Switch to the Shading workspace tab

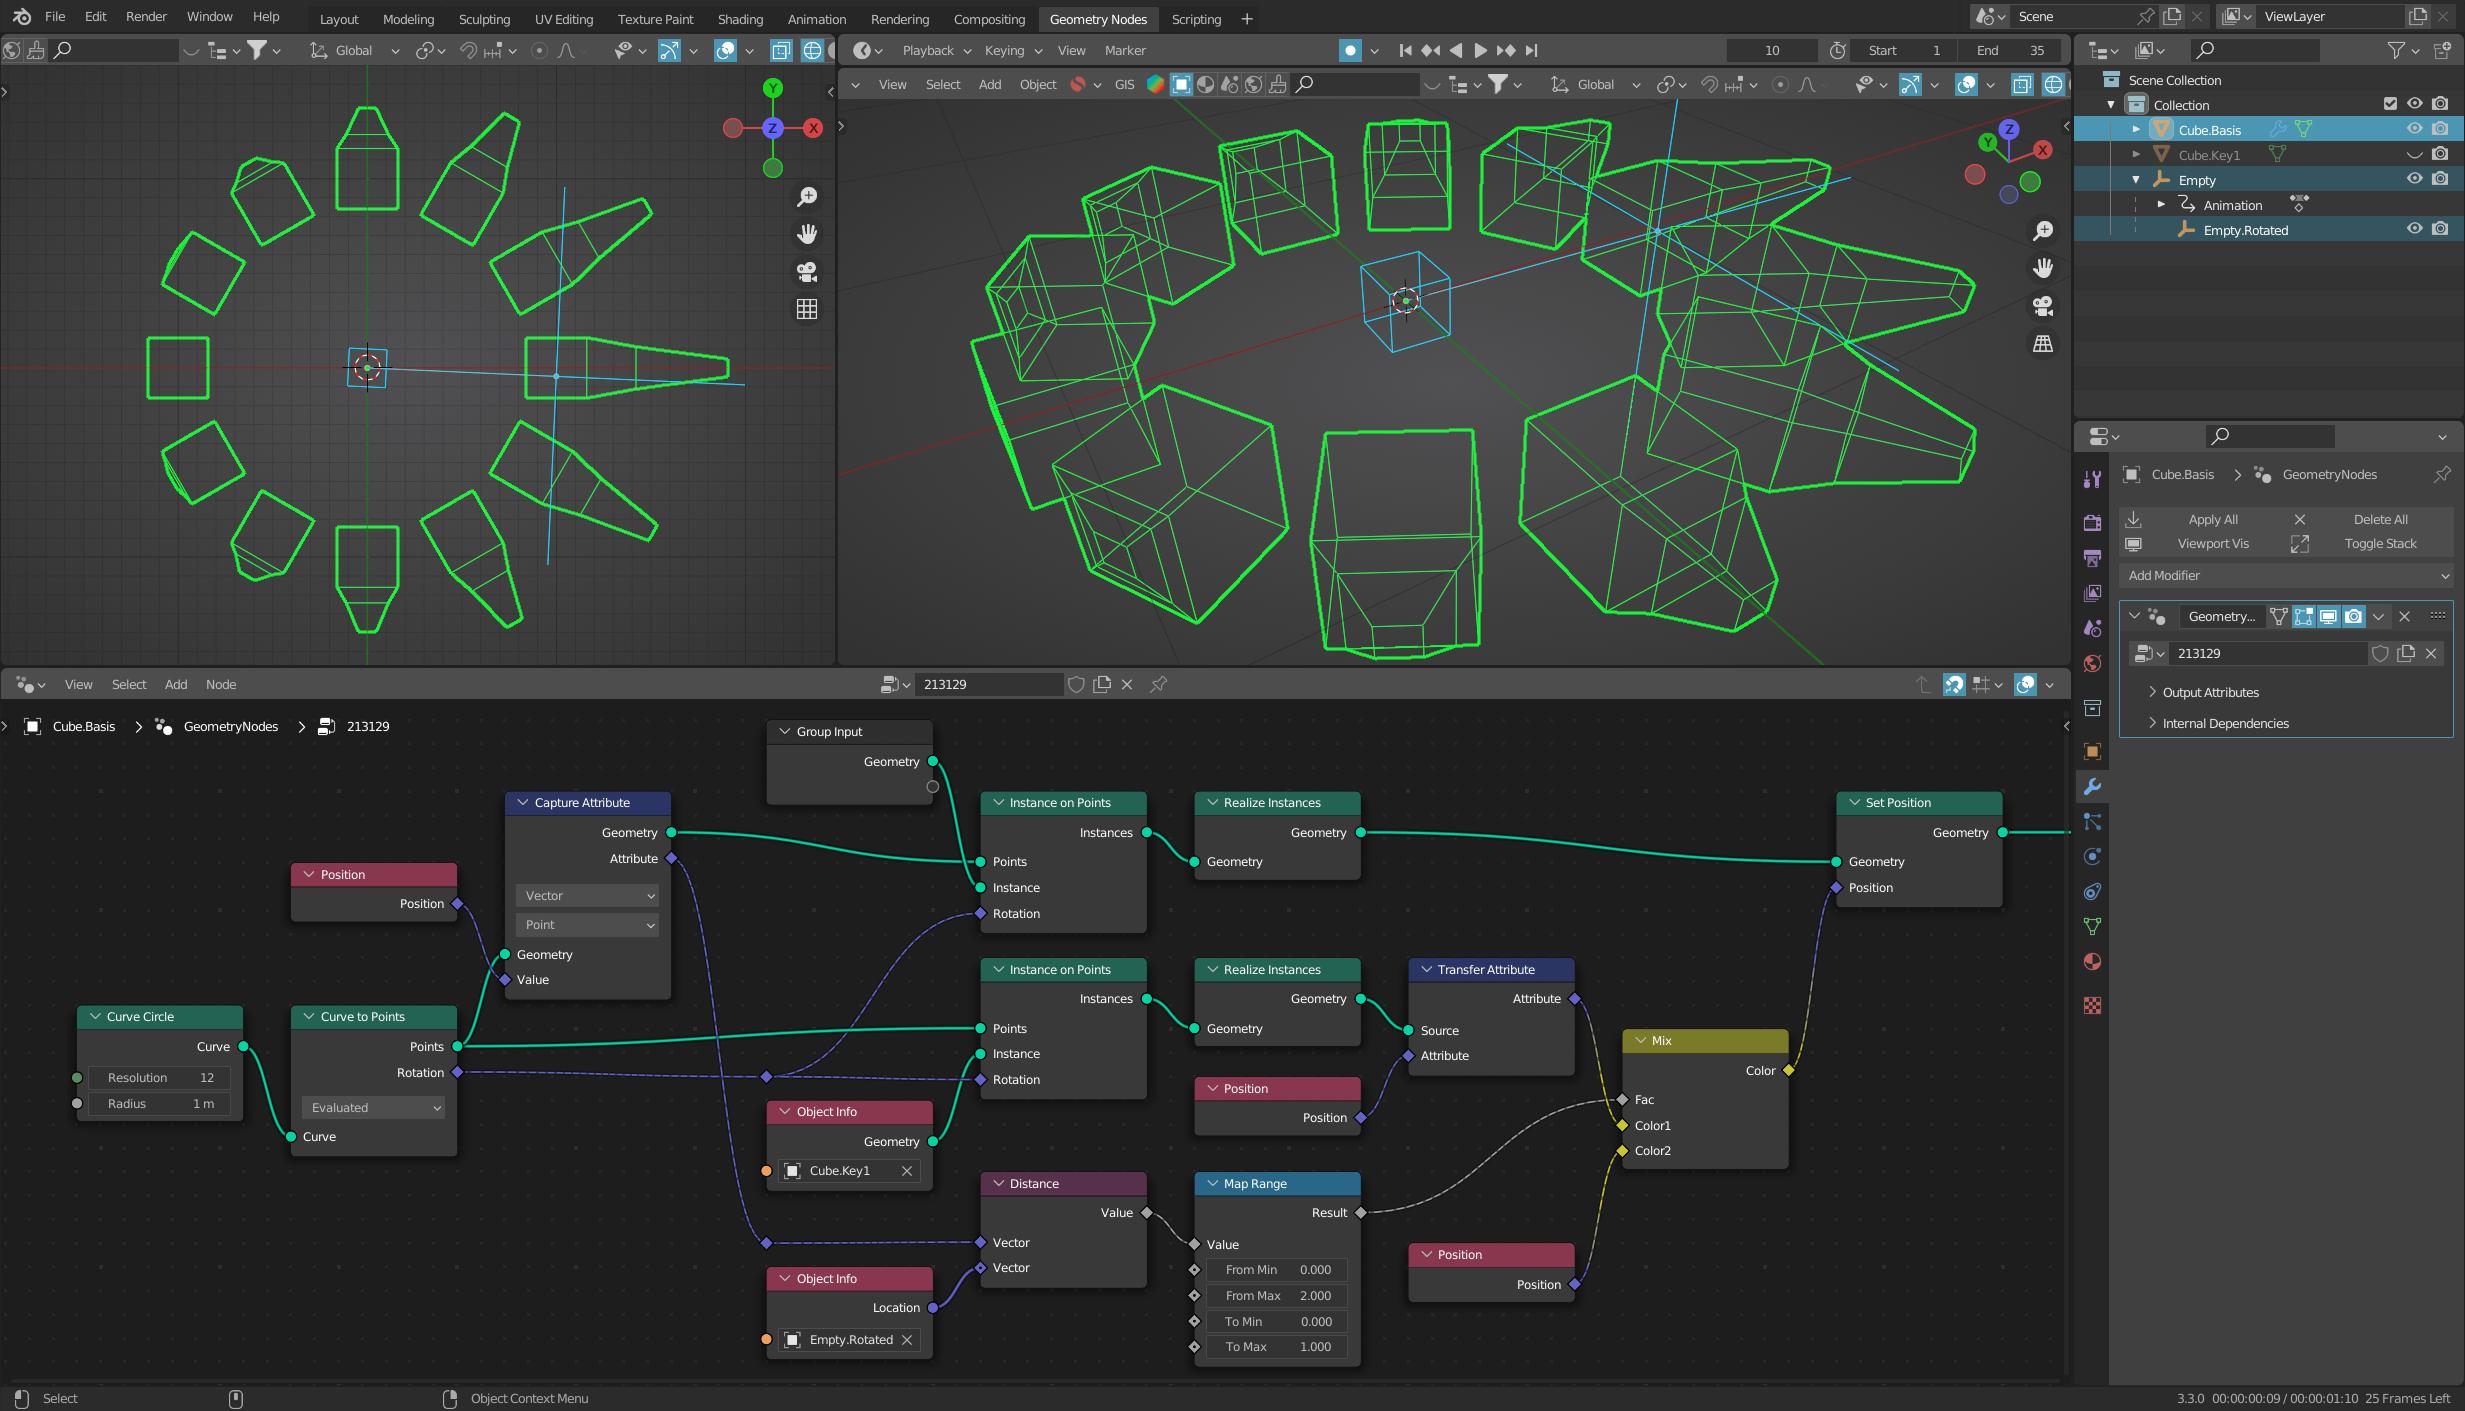[740, 19]
